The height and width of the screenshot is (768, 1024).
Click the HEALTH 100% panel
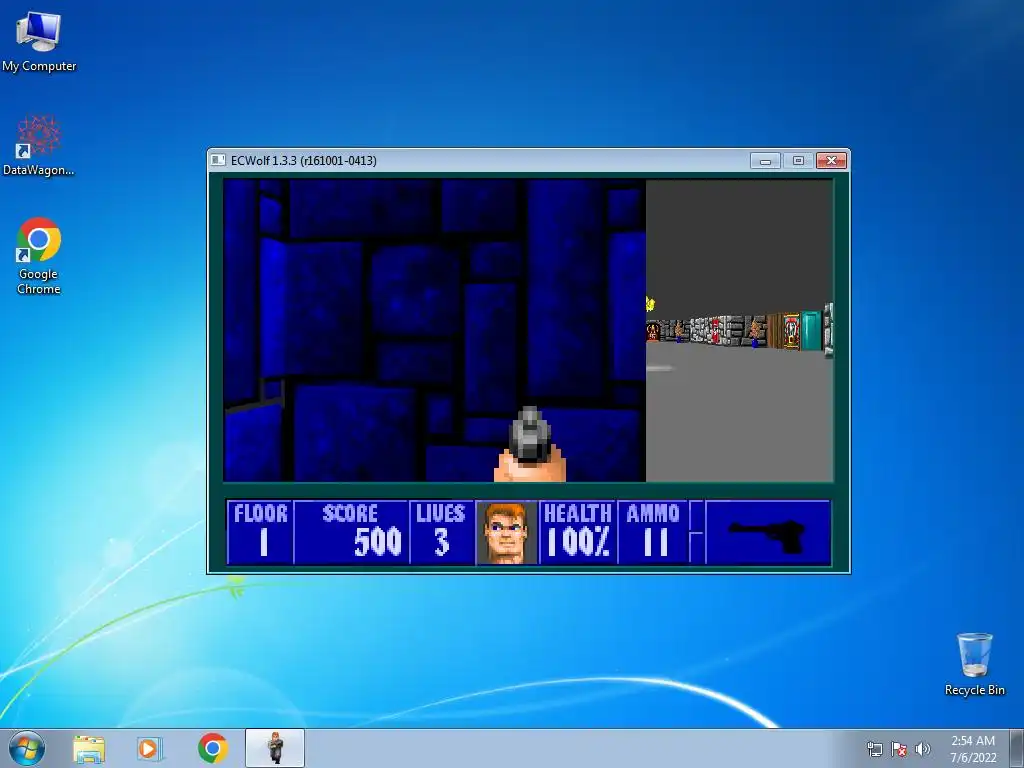coord(578,532)
